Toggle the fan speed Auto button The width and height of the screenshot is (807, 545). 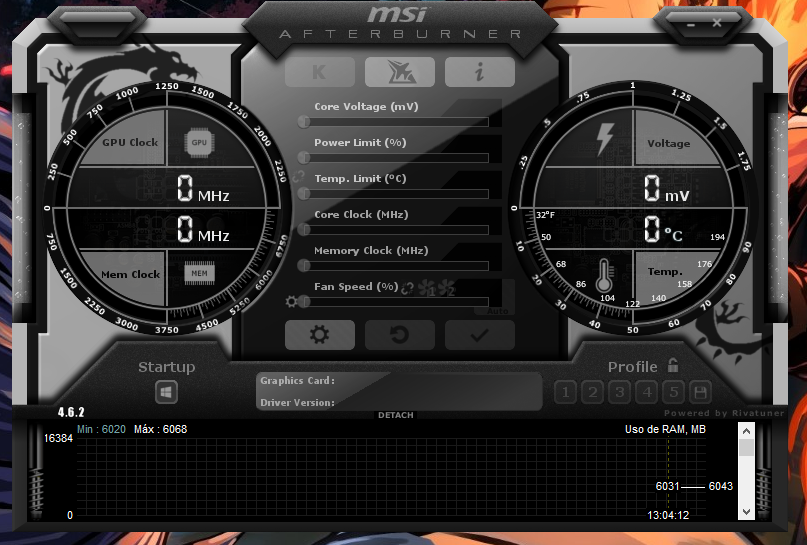click(x=497, y=311)
